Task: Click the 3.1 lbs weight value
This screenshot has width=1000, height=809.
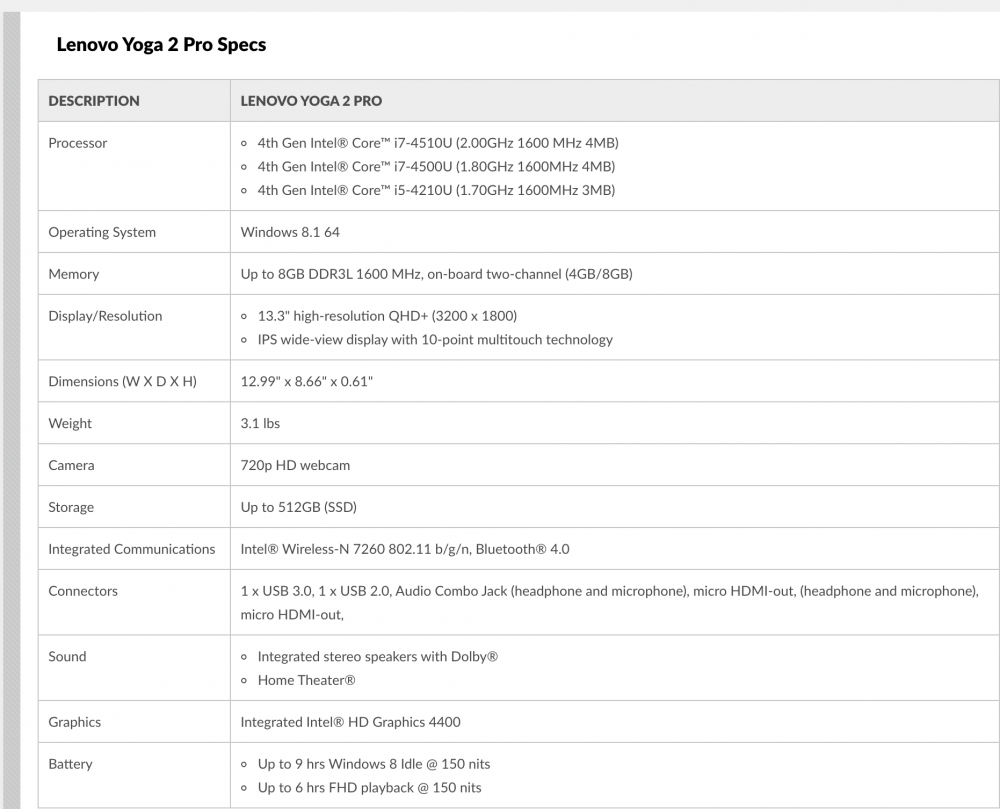Action: [260, 423]
